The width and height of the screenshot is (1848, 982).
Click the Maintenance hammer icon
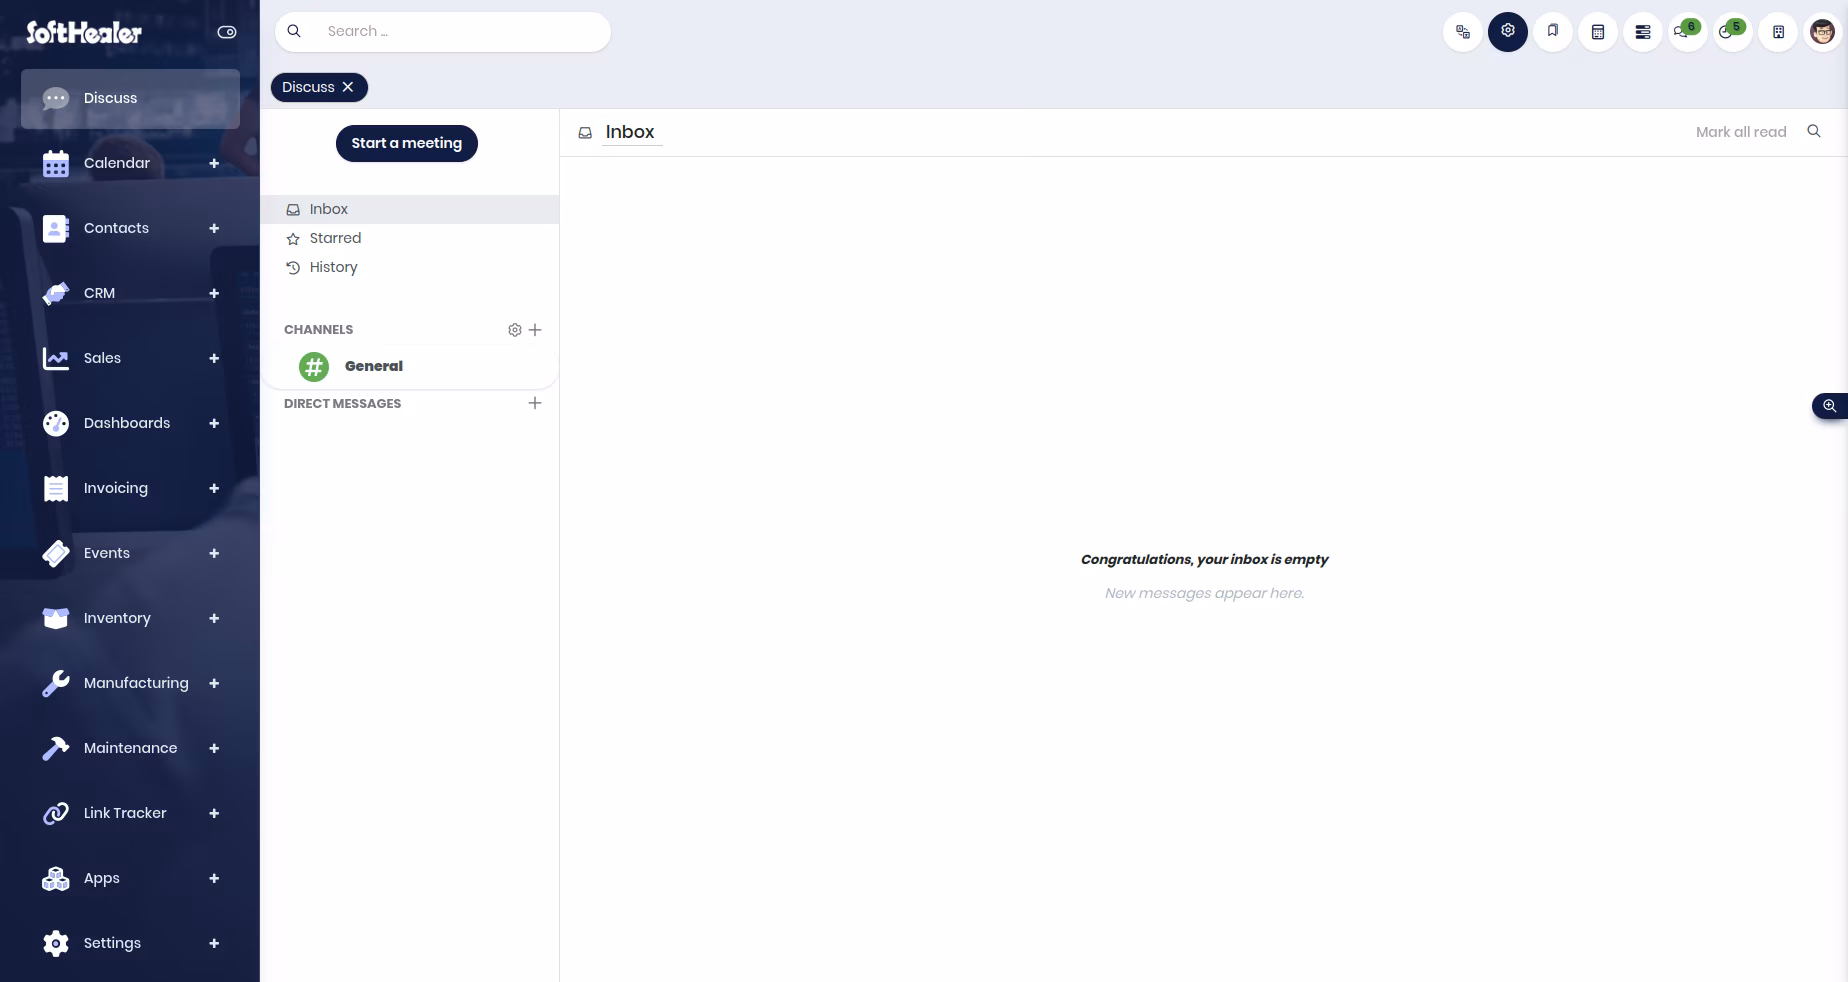56,748
